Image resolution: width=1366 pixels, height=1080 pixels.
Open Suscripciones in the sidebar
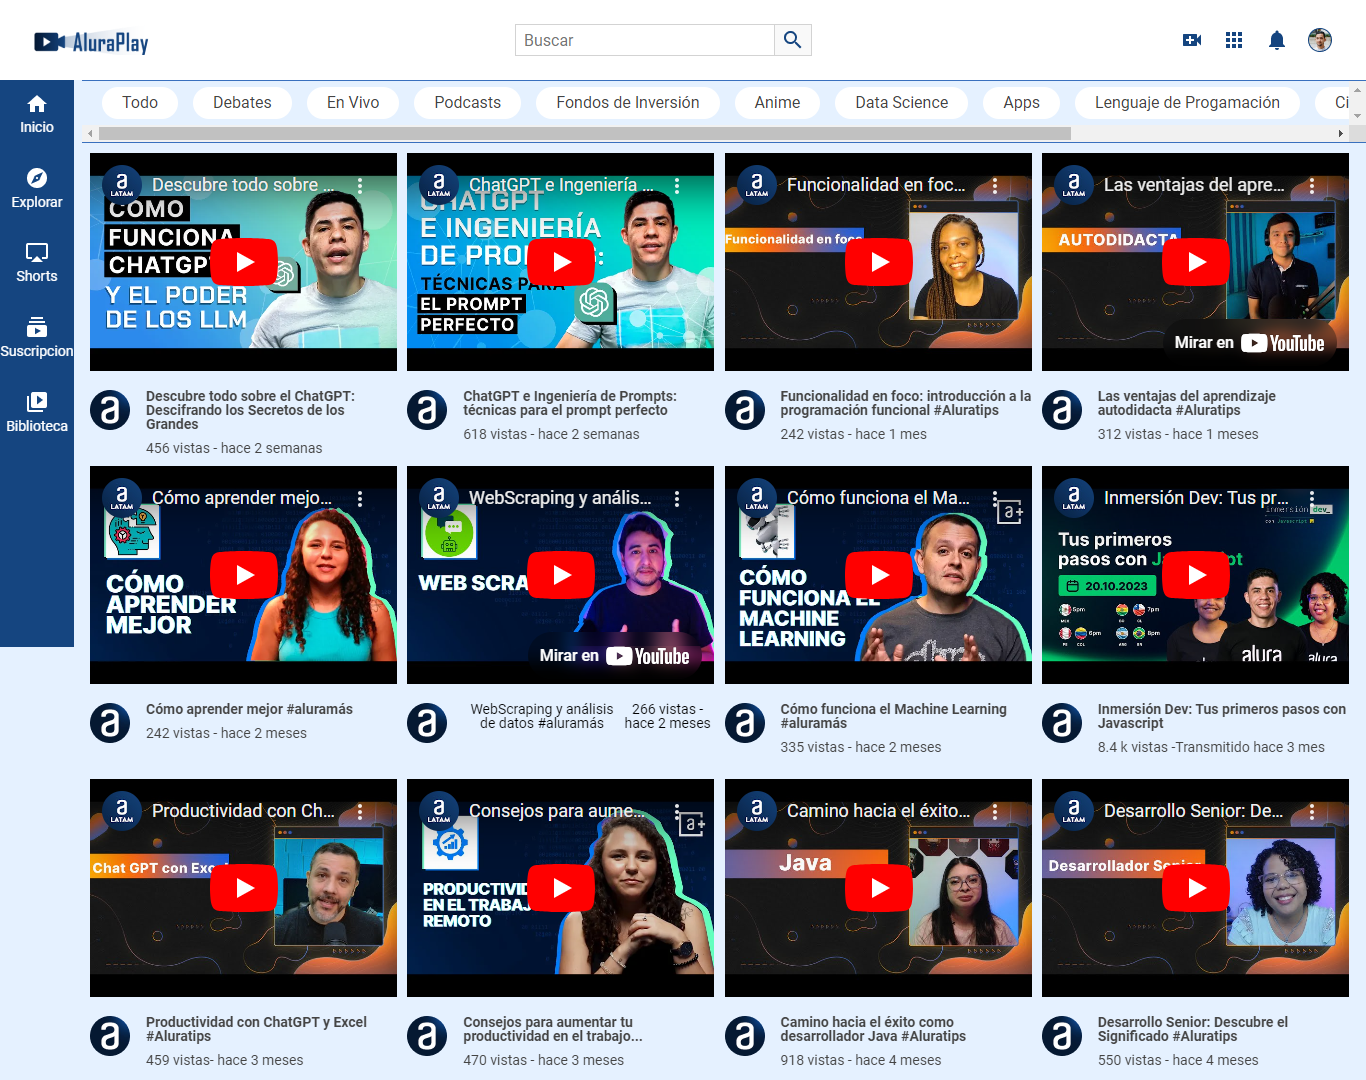point(37,338)
